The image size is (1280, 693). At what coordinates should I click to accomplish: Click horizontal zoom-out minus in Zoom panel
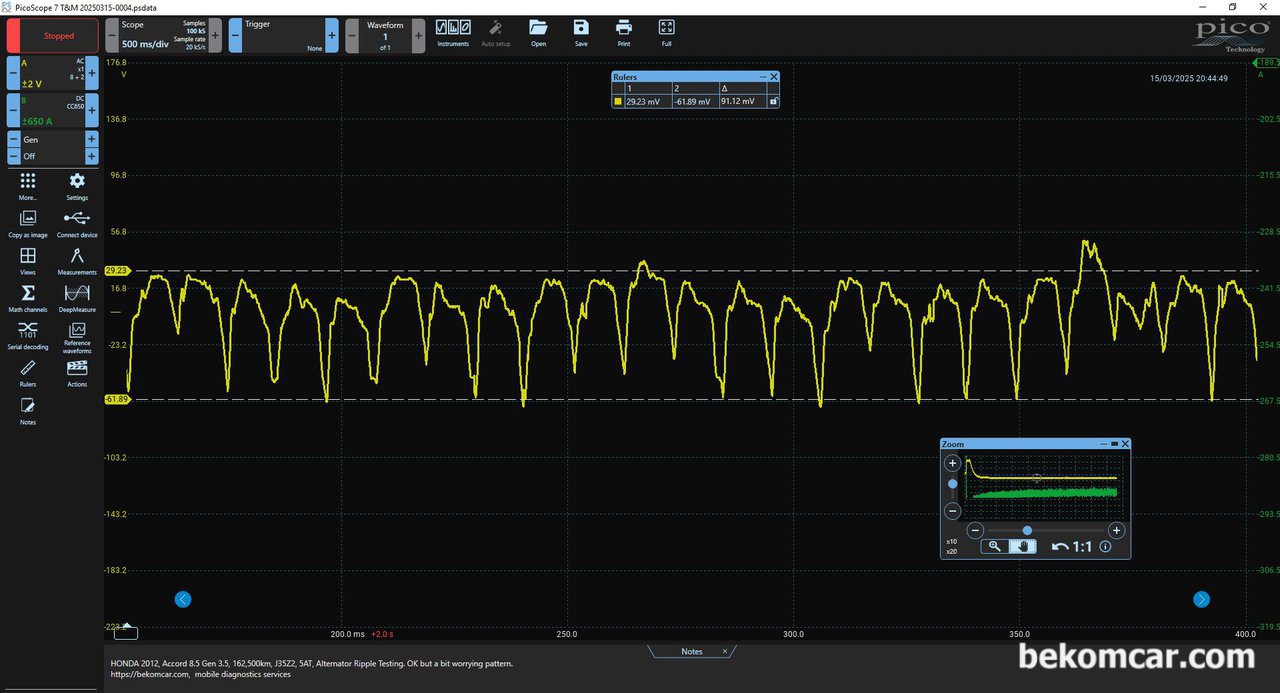[x=976, y=531]
